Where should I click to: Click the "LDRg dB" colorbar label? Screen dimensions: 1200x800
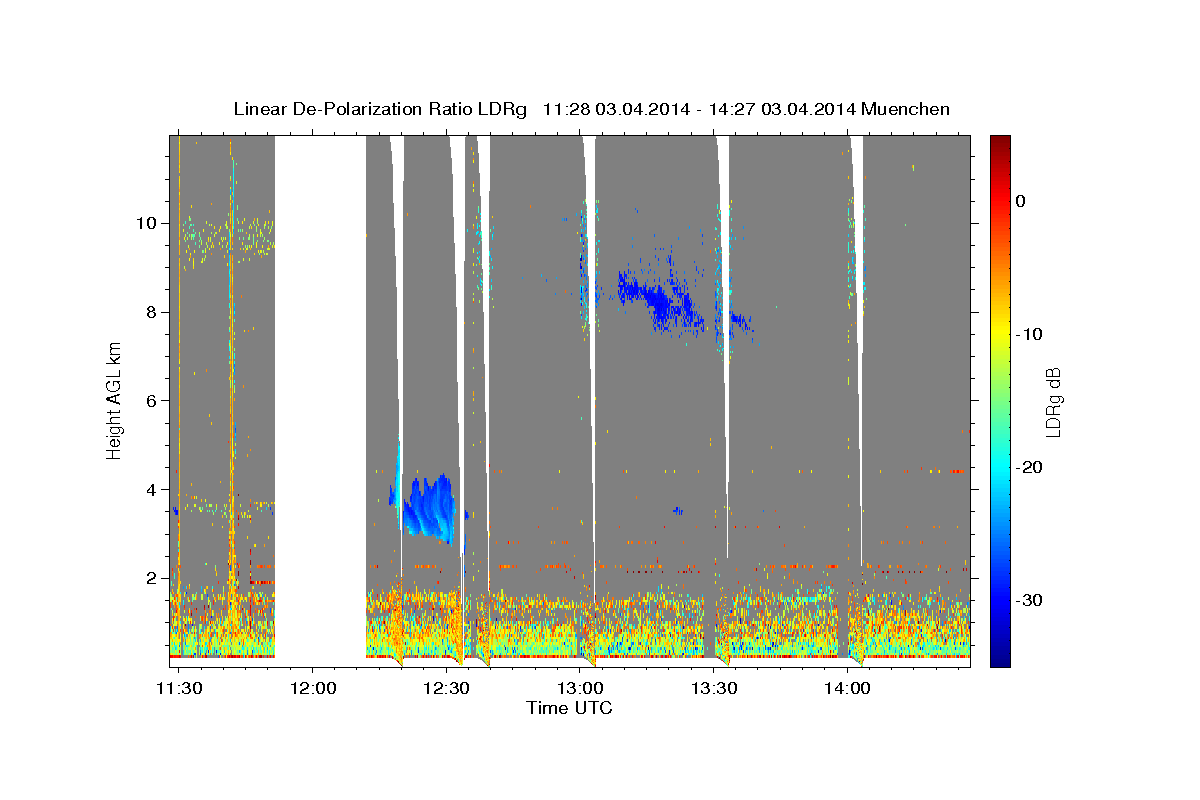(x=1052, y=401)
